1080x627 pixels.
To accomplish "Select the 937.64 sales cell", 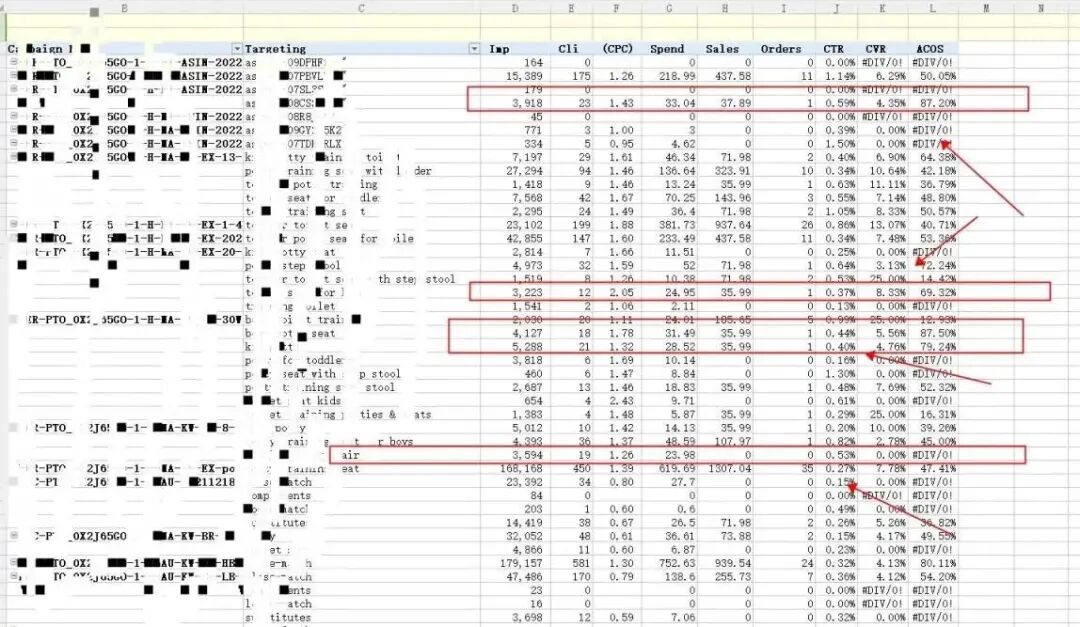I will (732, 225).
